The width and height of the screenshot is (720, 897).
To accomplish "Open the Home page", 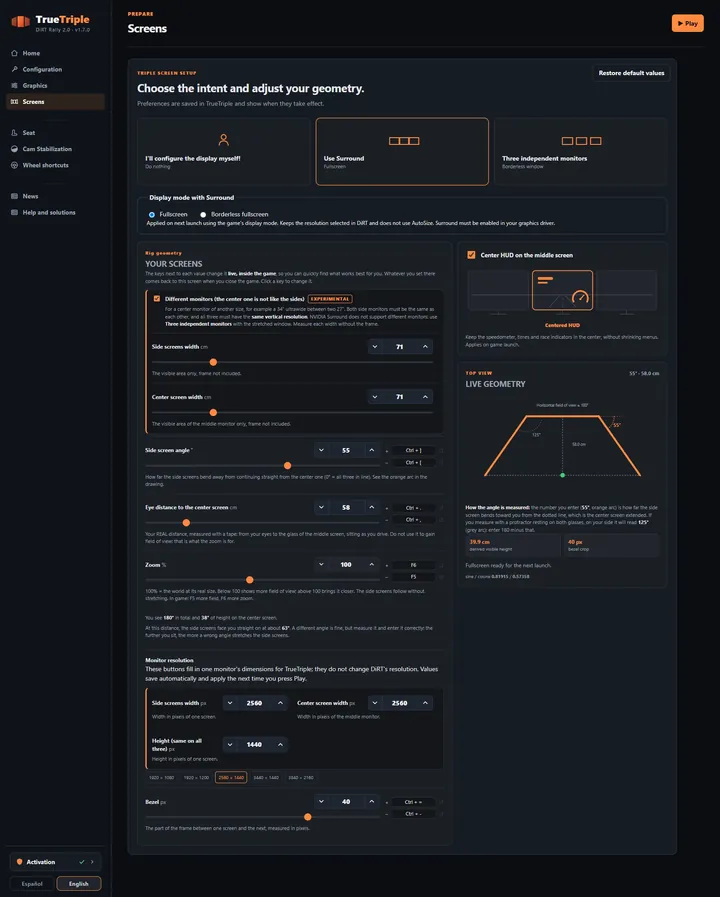I will pos(55,53).
